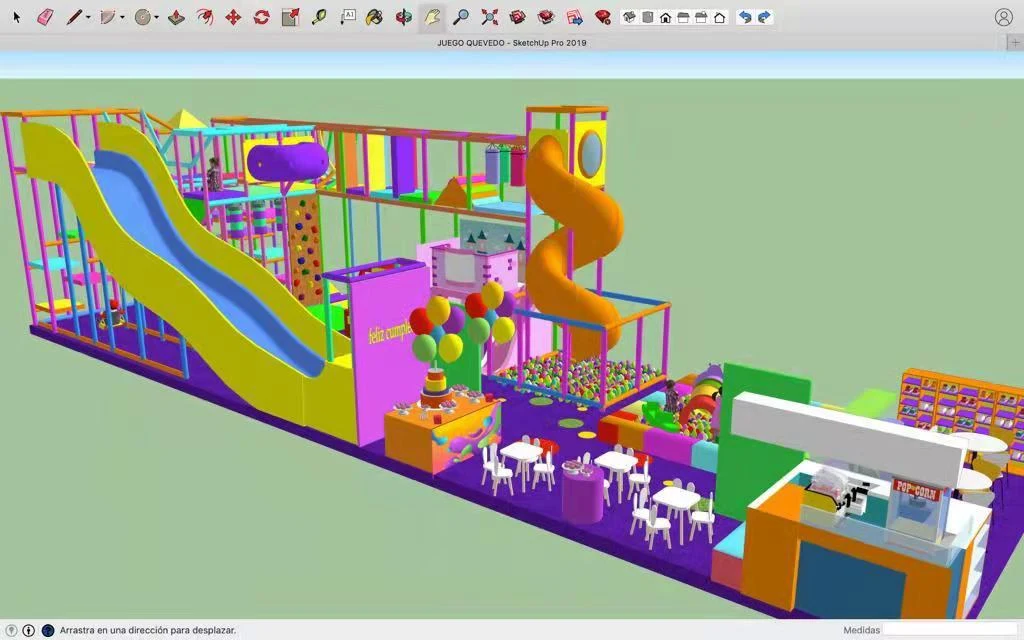Screen dimensions: 1024x640
Task: Select the Circle shape tool
Action: pyautogui.click(x=142, y=18)
